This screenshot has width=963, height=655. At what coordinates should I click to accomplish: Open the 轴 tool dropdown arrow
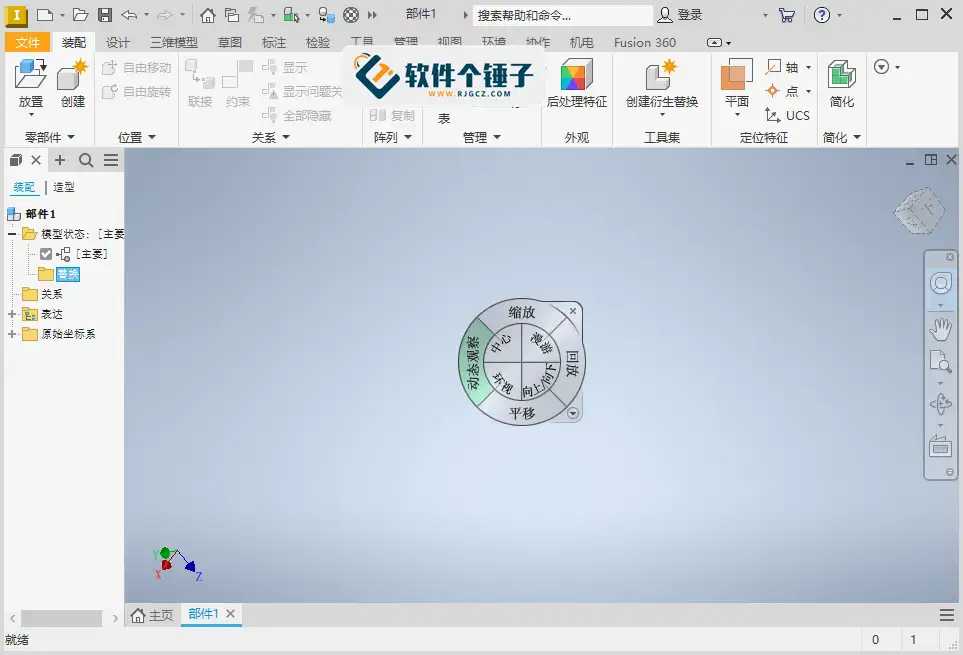click(x=806, y=67)
